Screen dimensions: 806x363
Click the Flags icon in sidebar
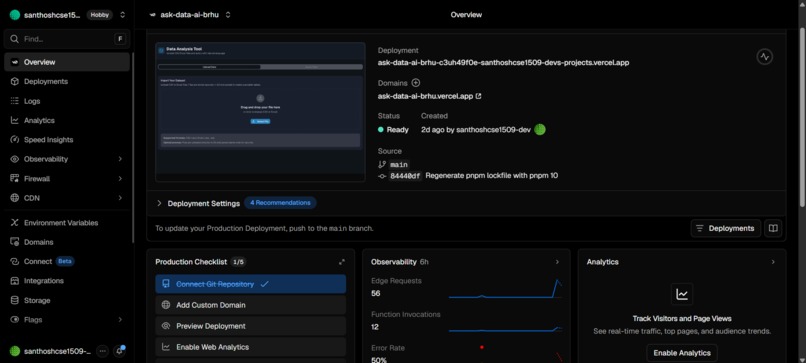click(x=14, y=319)
